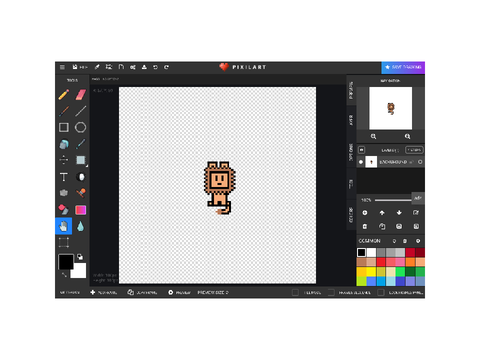Screen dimensions: 480x360
Task: Click the layer opacity slider
Action: [393, 200]
